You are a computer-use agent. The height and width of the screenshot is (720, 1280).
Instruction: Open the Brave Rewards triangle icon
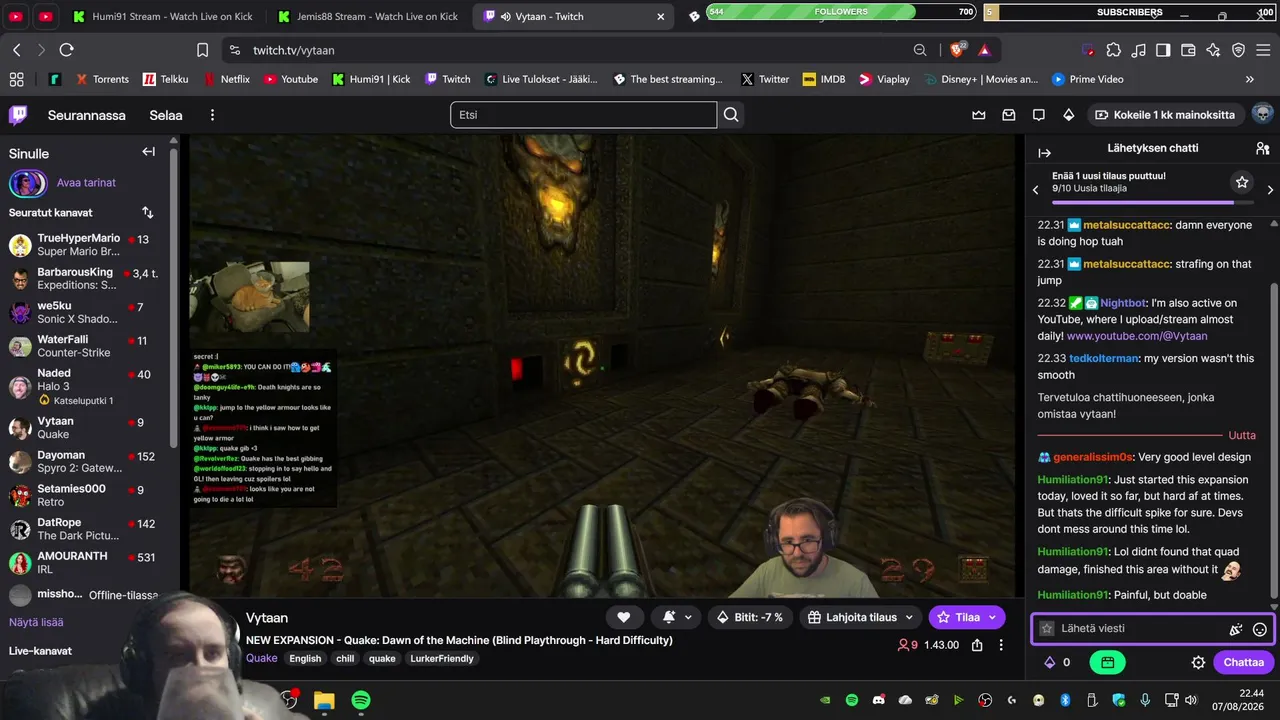984,50
